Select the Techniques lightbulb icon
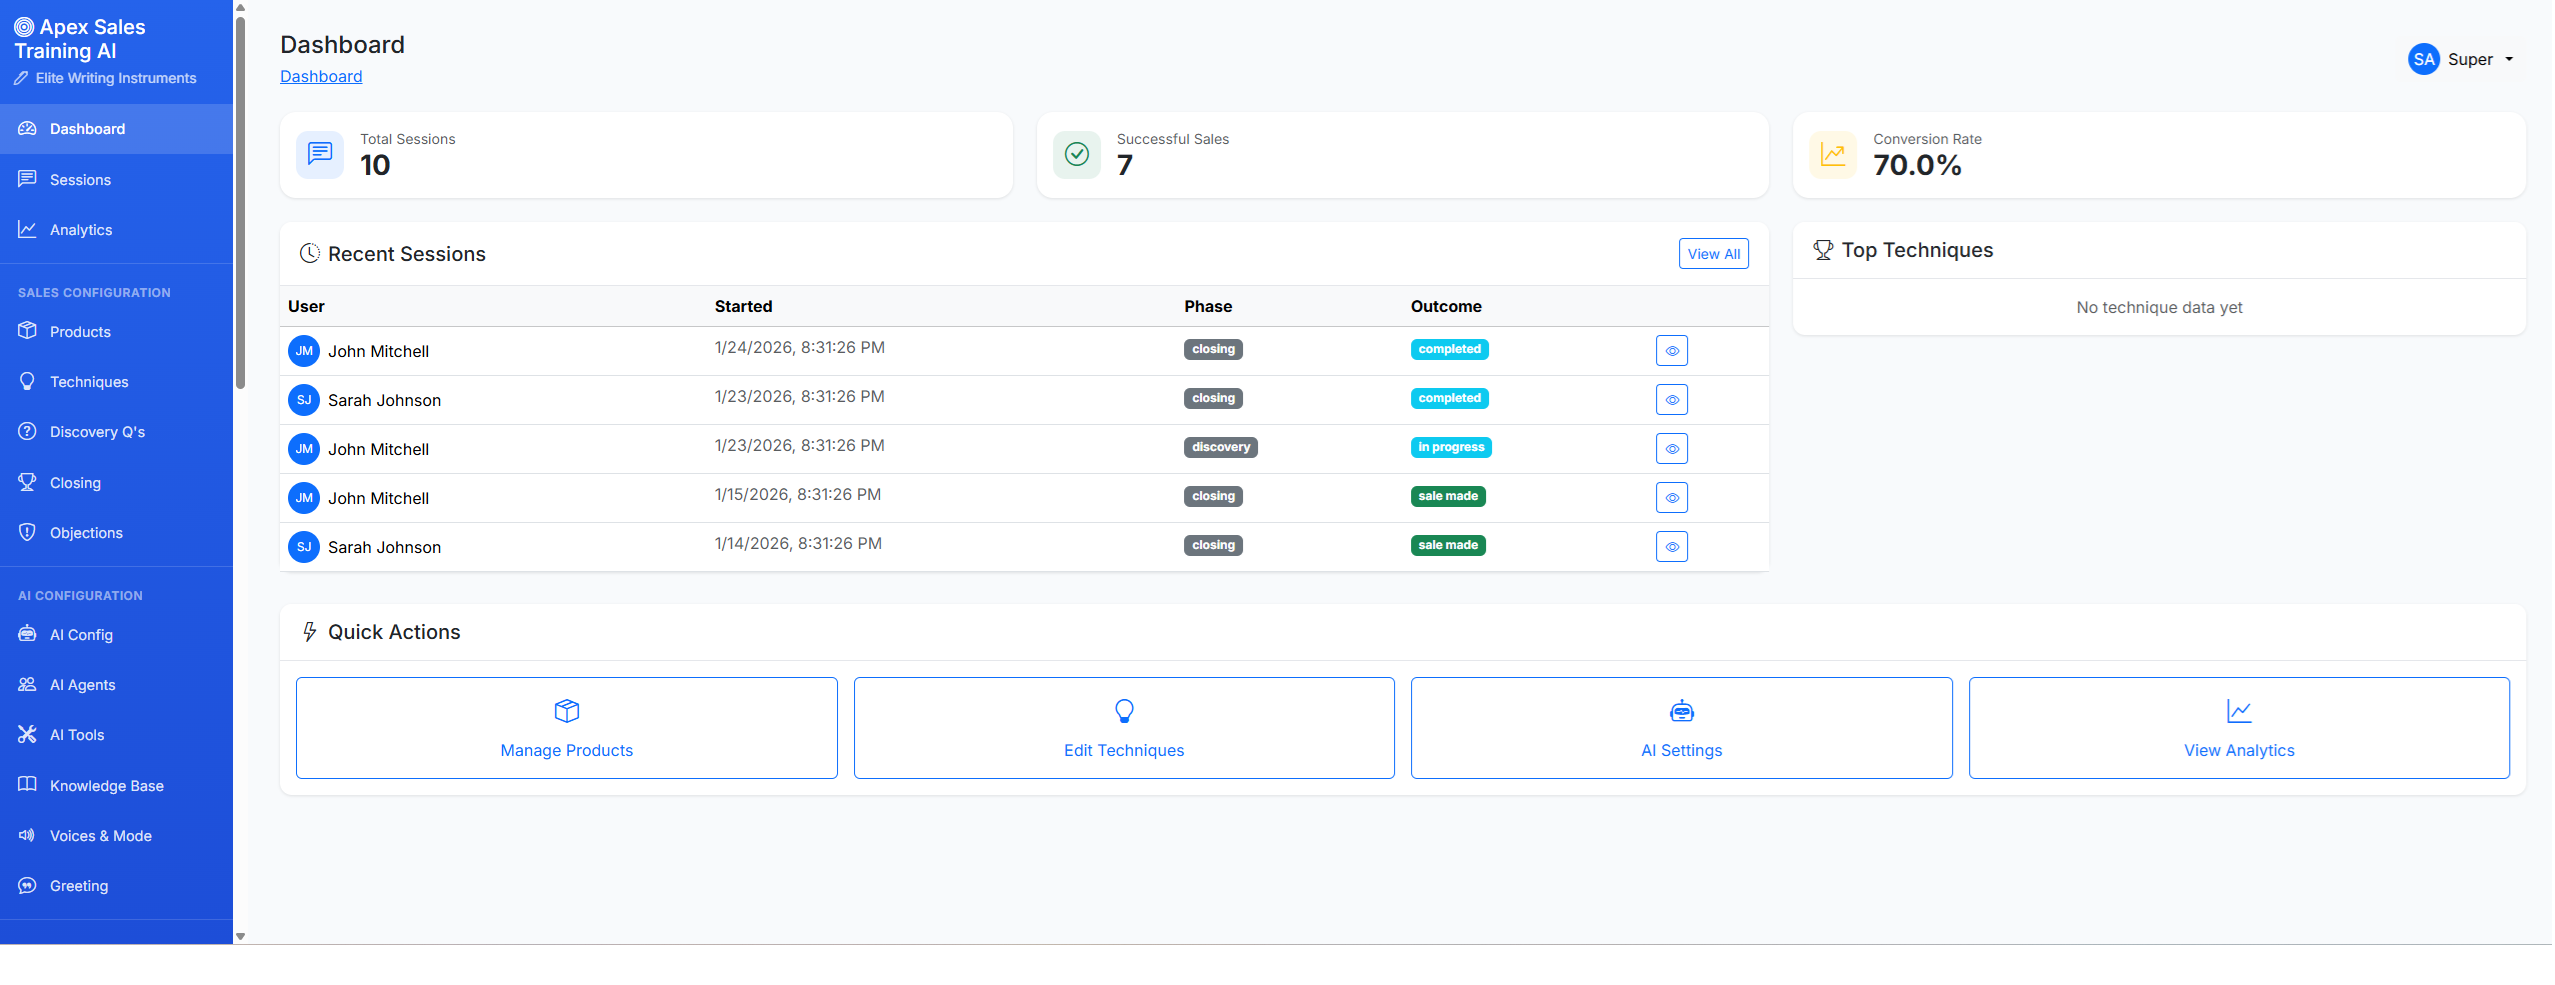The height and width of the screenshot is (985, 2555). [27, 381]
